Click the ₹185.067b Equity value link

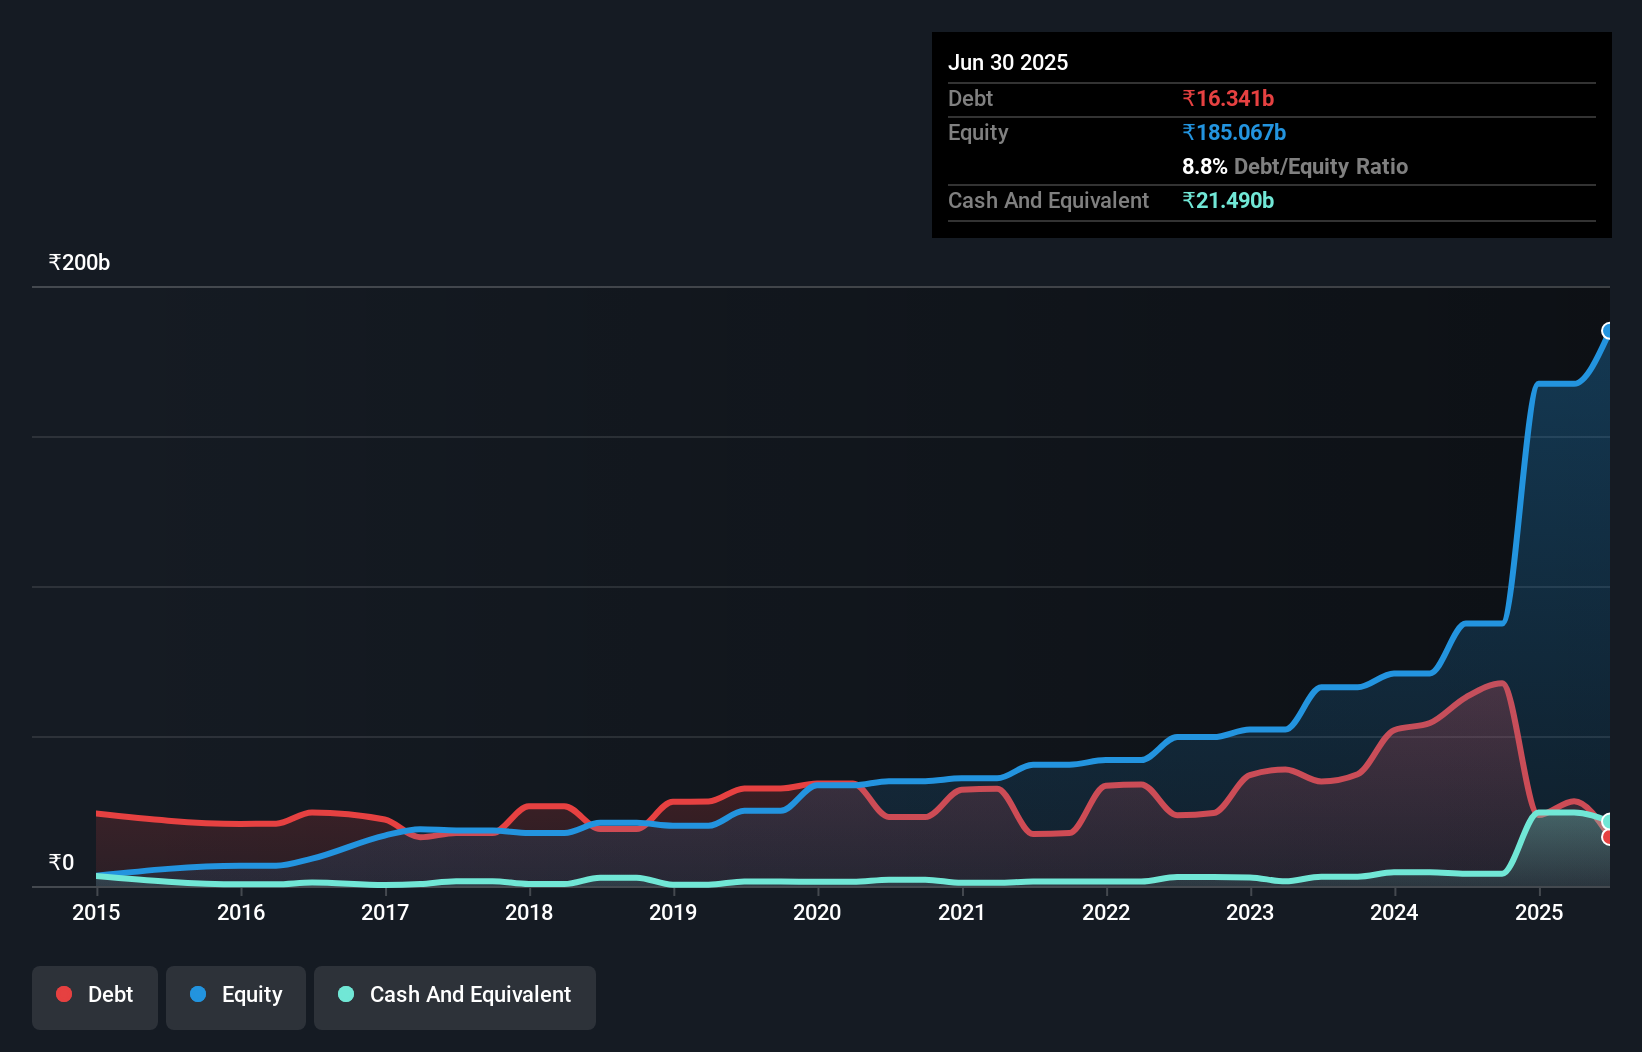pos(1234,132)
